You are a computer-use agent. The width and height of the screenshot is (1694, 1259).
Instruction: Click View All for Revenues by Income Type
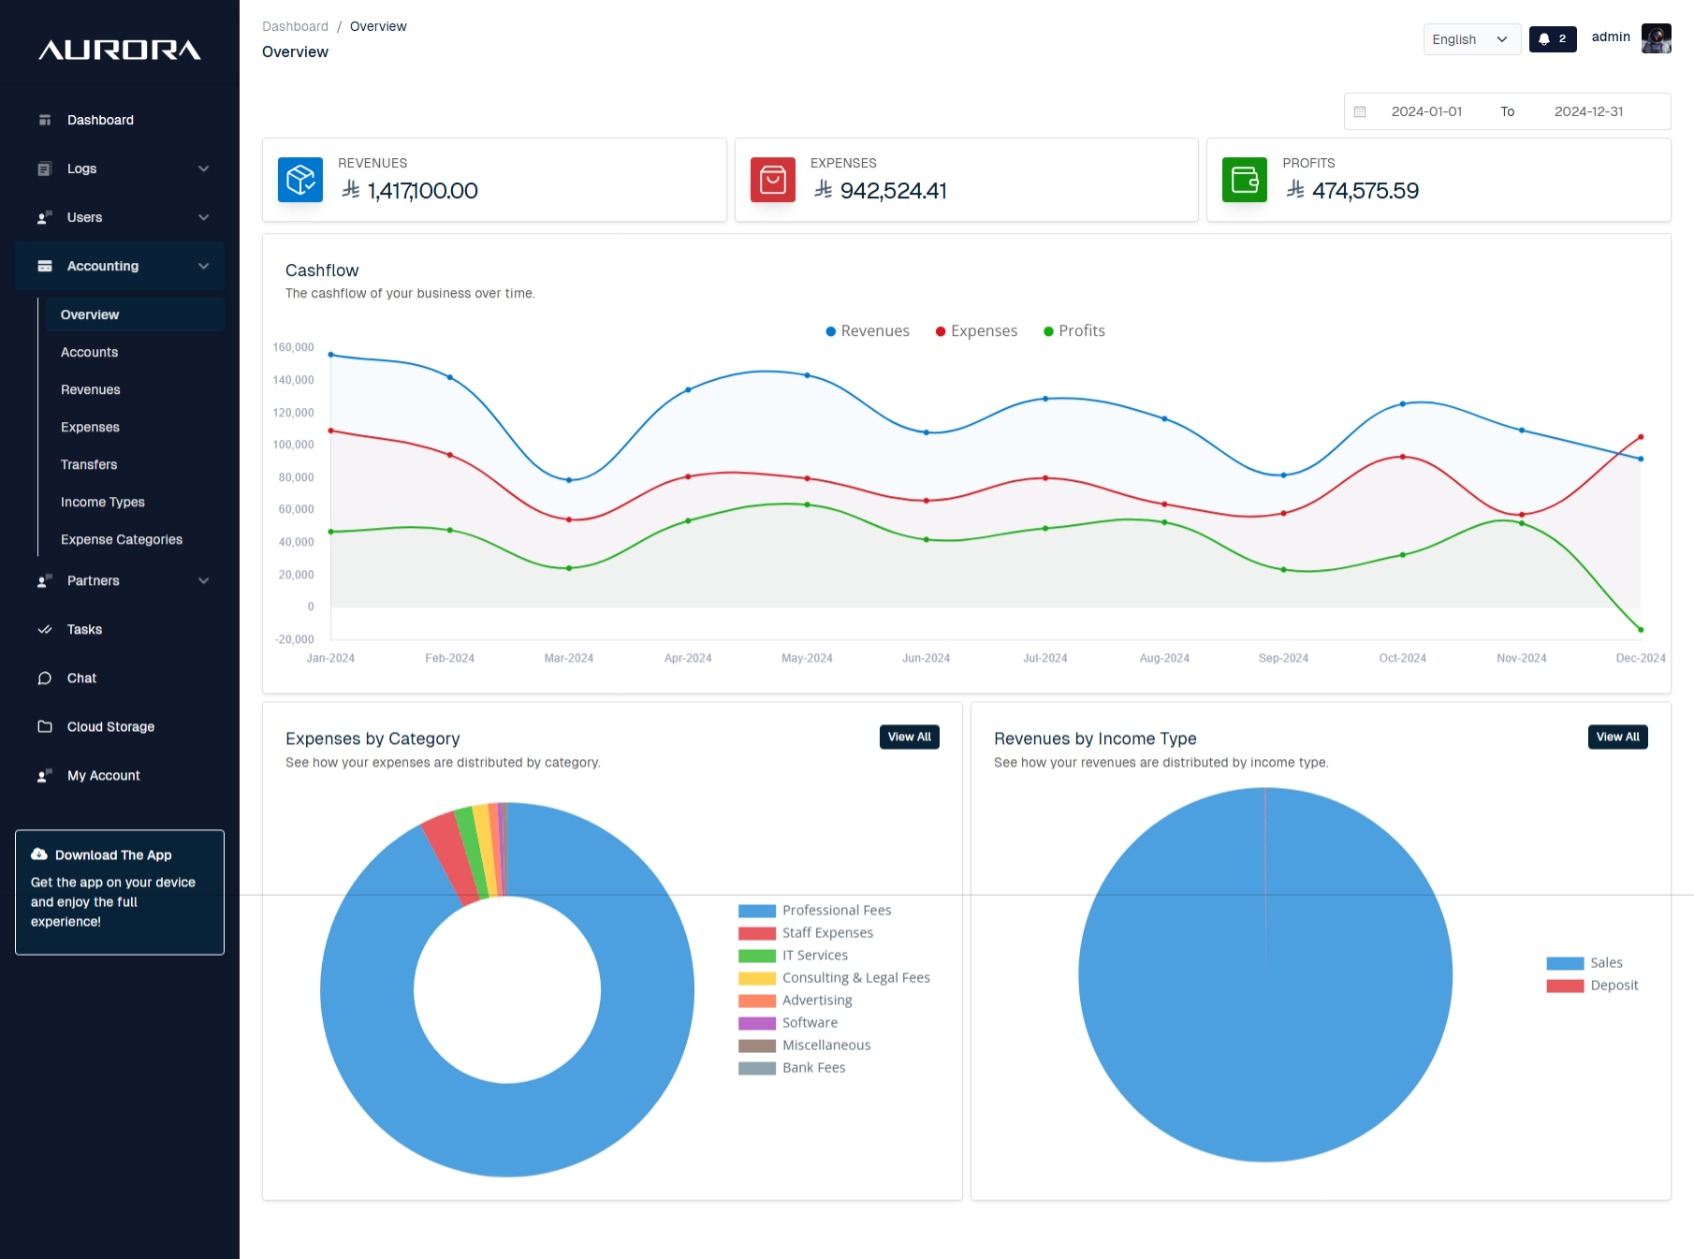[x=1617, y=737]
